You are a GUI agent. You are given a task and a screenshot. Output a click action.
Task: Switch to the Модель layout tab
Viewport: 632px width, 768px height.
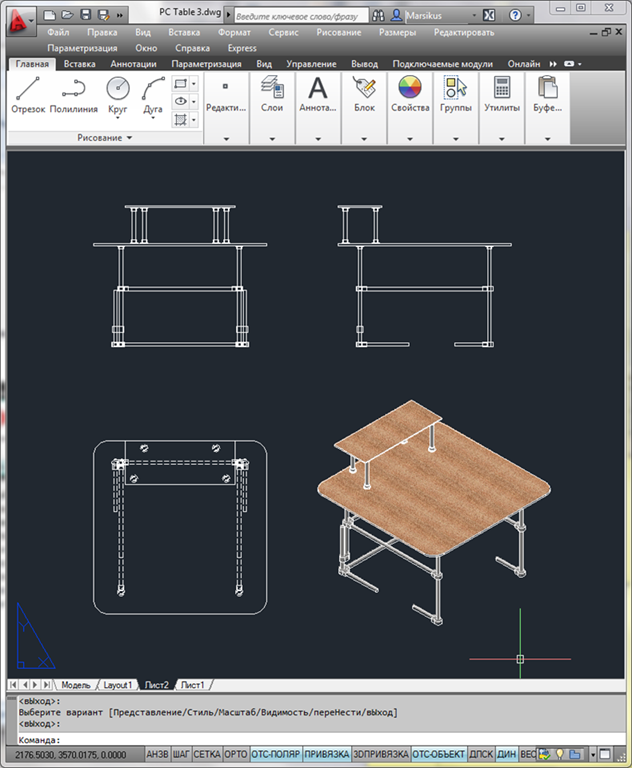pos(76,685)
